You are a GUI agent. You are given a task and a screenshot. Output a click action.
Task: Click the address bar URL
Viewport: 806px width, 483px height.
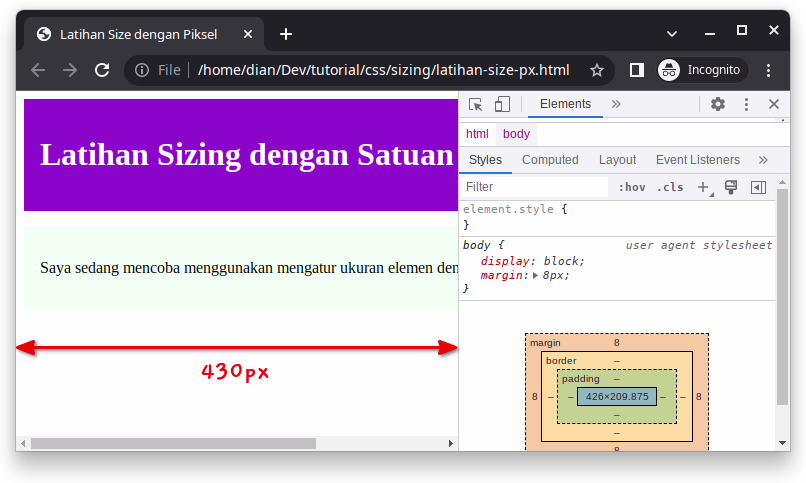point(383,70)
